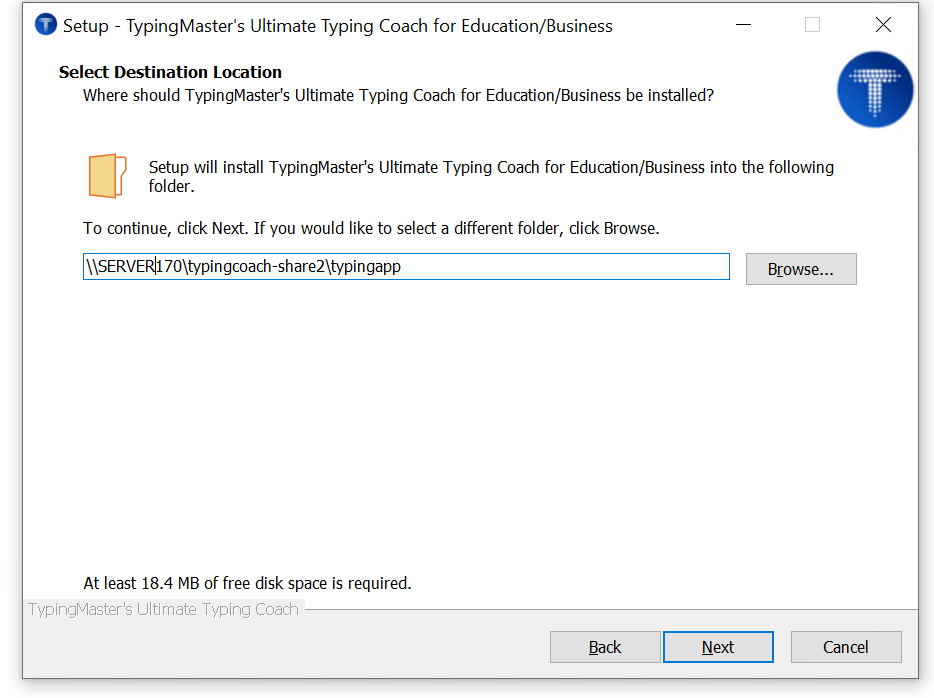Click the 'Setup will install' description text
This screenshot has width=934, height=698.
coord(491,176)
